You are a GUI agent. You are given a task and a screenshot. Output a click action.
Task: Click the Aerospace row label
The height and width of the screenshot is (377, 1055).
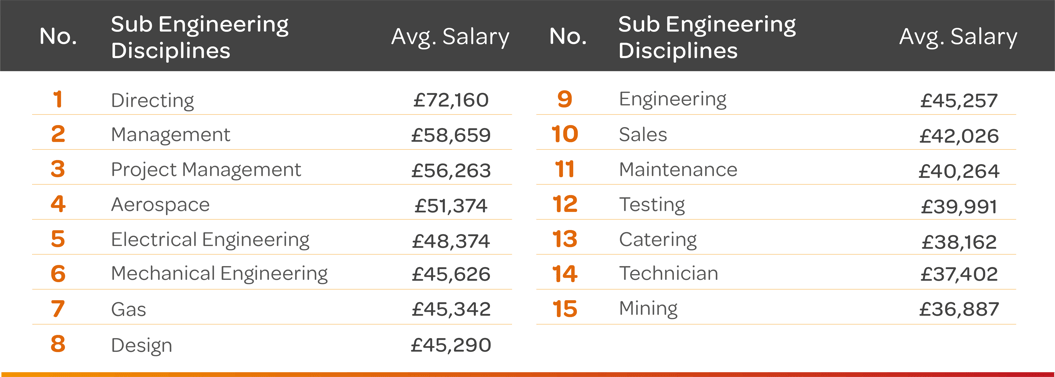click(x=160, y=205)
